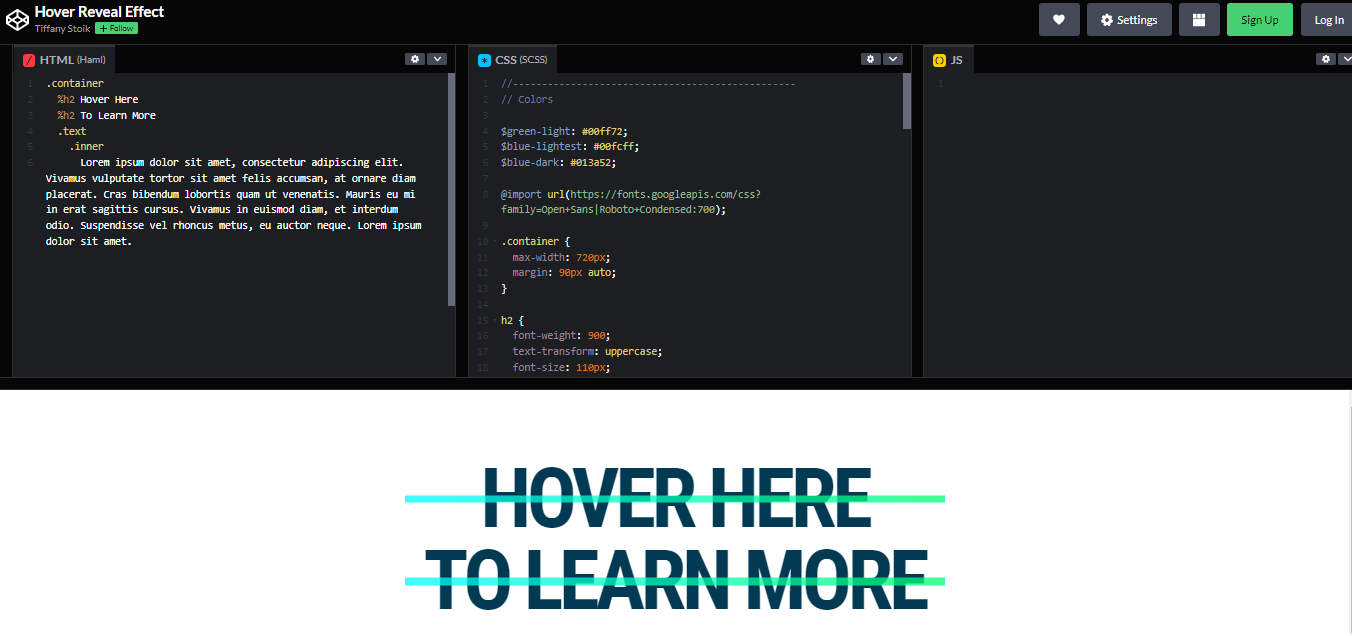Screen dimensions: 1352x636
Task: Expand the CSS editor dropdown chevron
Action: point(893,59)
